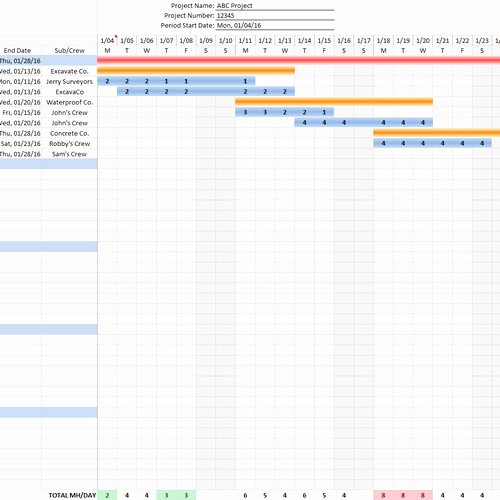Select the 1/17 date header cell
This screenshot has width=500, height=500.
pyautogui.click(x=364, y=40)
